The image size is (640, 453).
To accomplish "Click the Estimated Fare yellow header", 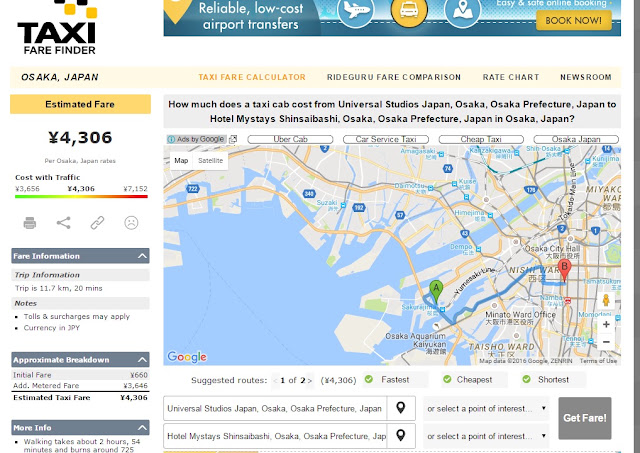I will coord(80,104).
